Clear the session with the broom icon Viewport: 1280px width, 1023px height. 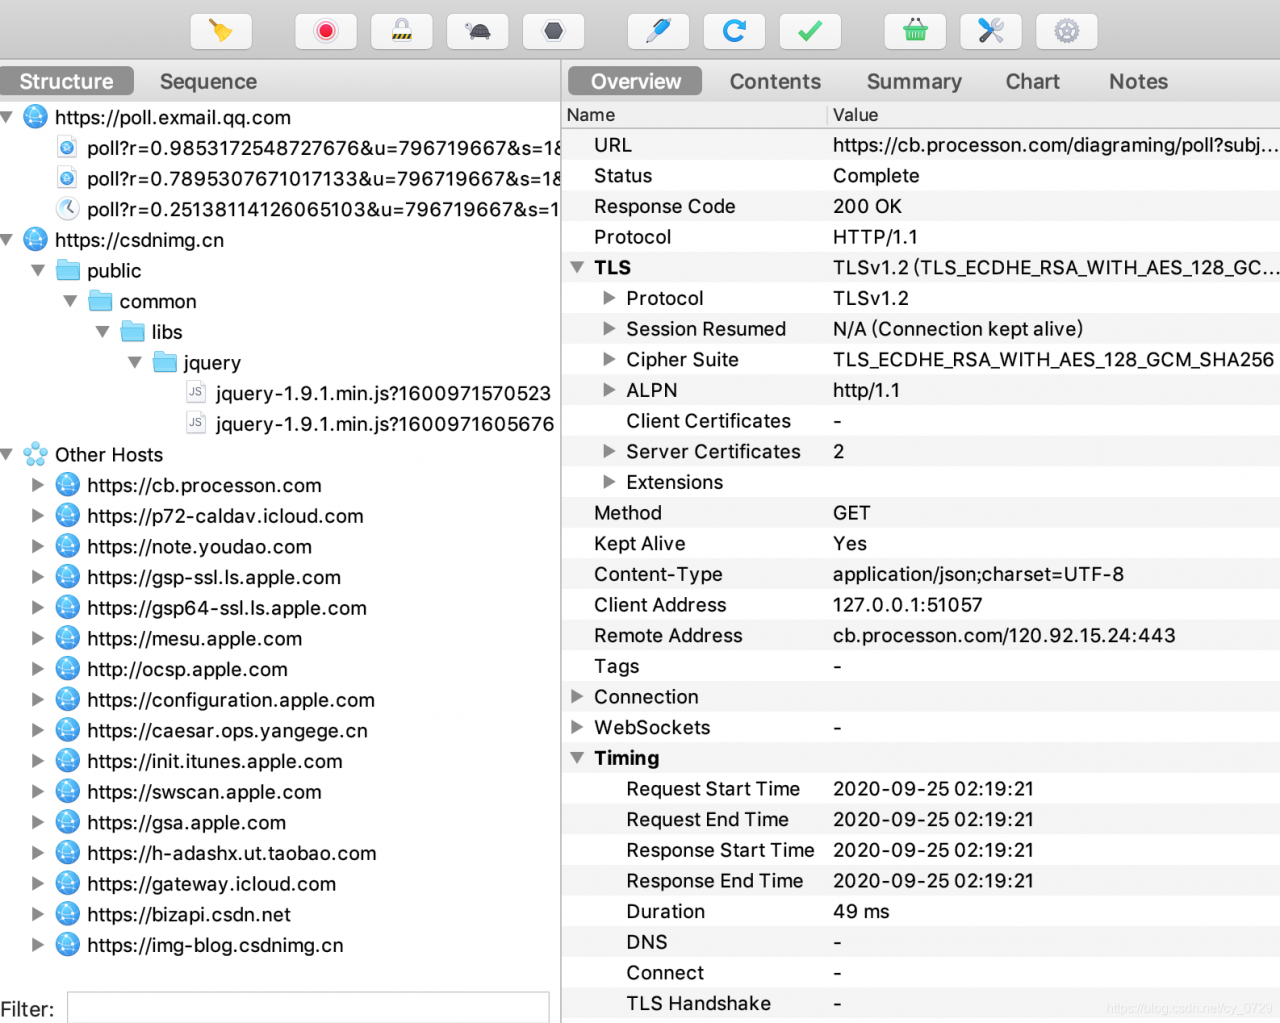pos(221,32)
